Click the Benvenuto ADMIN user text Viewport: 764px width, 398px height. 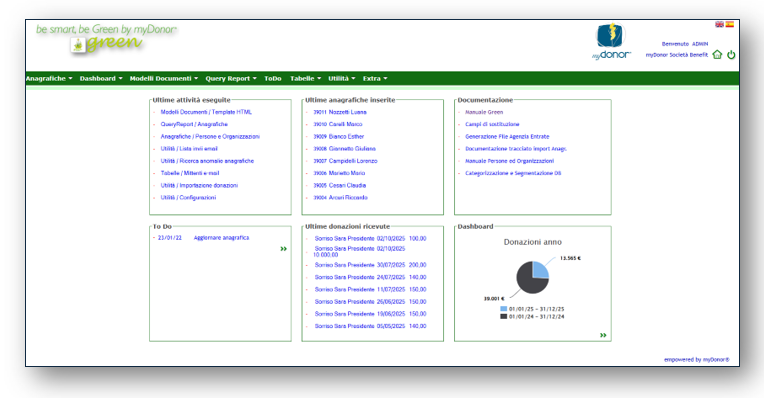685,44
